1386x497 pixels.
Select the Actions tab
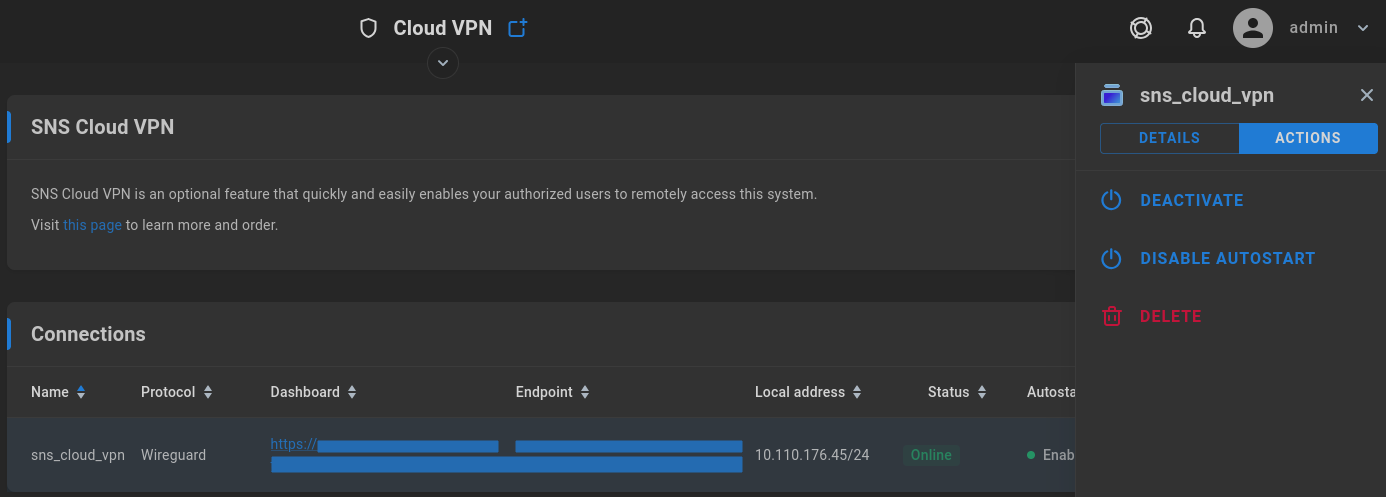[x=1308, y=138]
